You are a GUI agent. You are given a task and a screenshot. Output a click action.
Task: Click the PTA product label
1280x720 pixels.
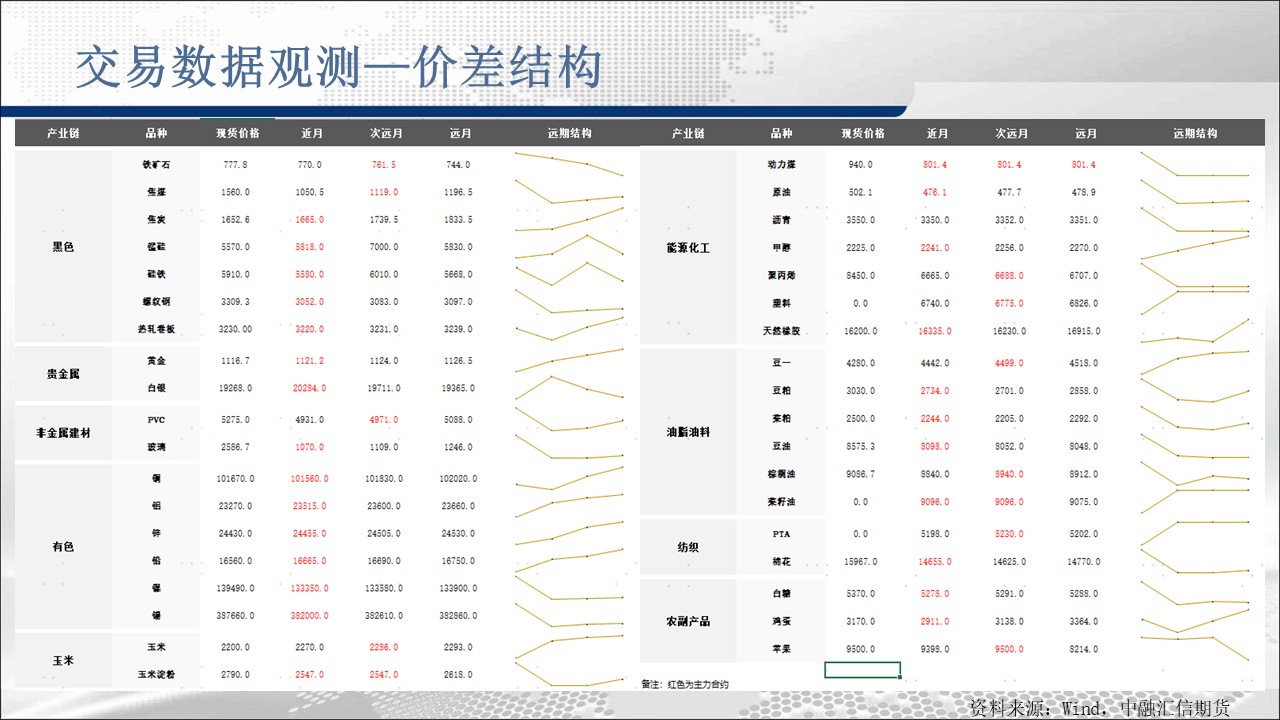click(781, 534)
